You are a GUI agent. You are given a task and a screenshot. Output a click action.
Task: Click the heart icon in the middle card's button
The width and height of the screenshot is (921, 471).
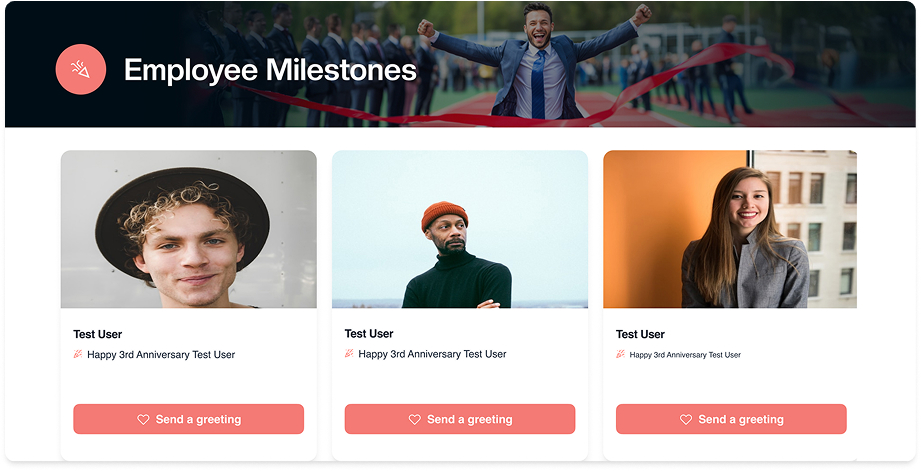[415, 419]
